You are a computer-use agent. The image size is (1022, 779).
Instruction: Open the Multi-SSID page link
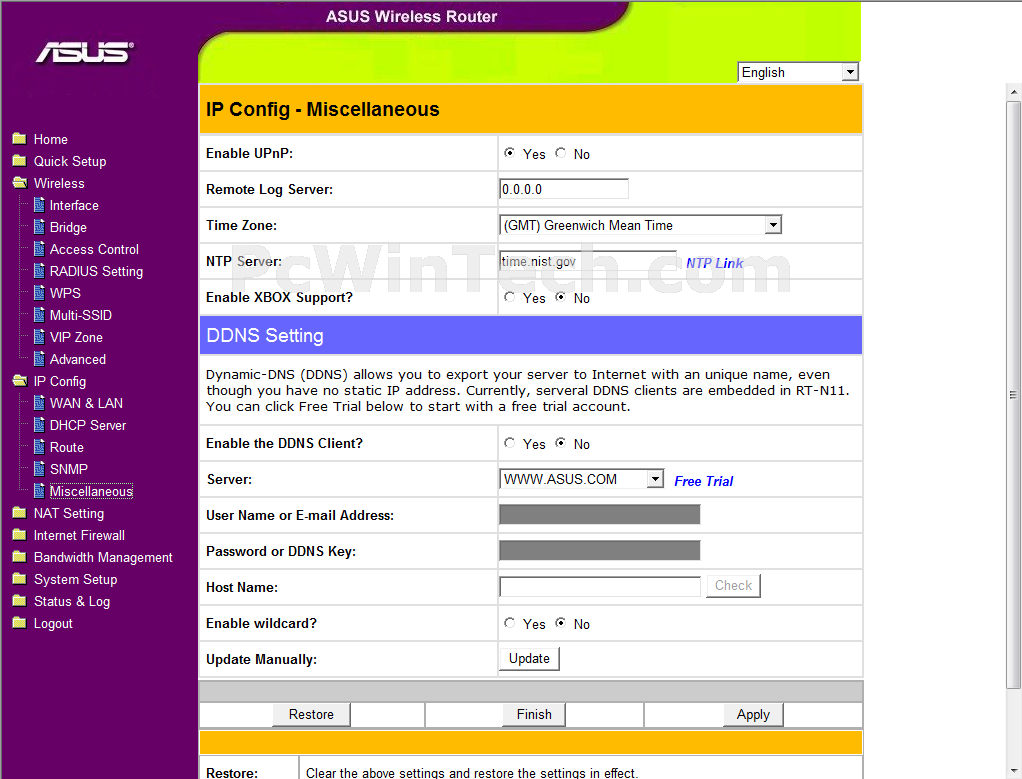point(81,316)
